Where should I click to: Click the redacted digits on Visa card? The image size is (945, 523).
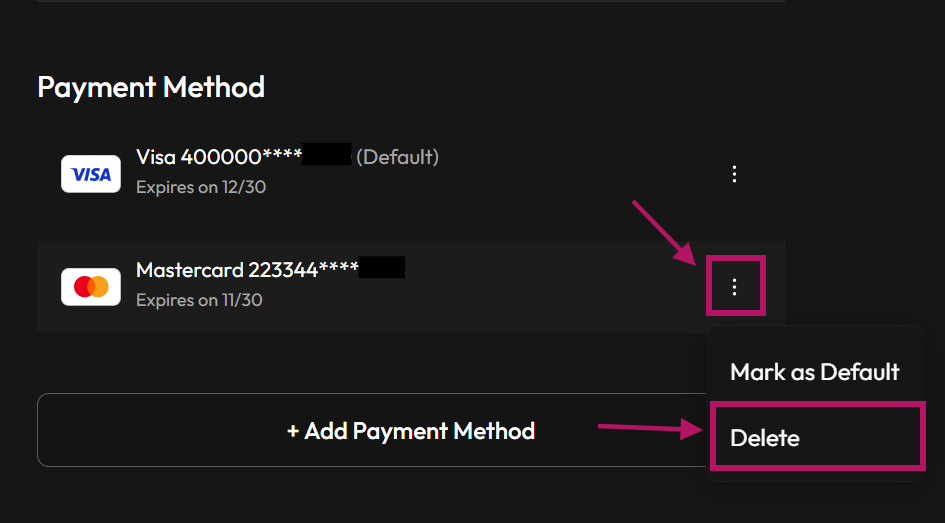point(326,154)
